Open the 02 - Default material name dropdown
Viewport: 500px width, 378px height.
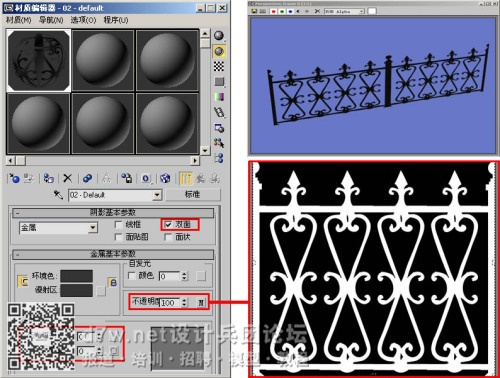(x=157, y=195)
